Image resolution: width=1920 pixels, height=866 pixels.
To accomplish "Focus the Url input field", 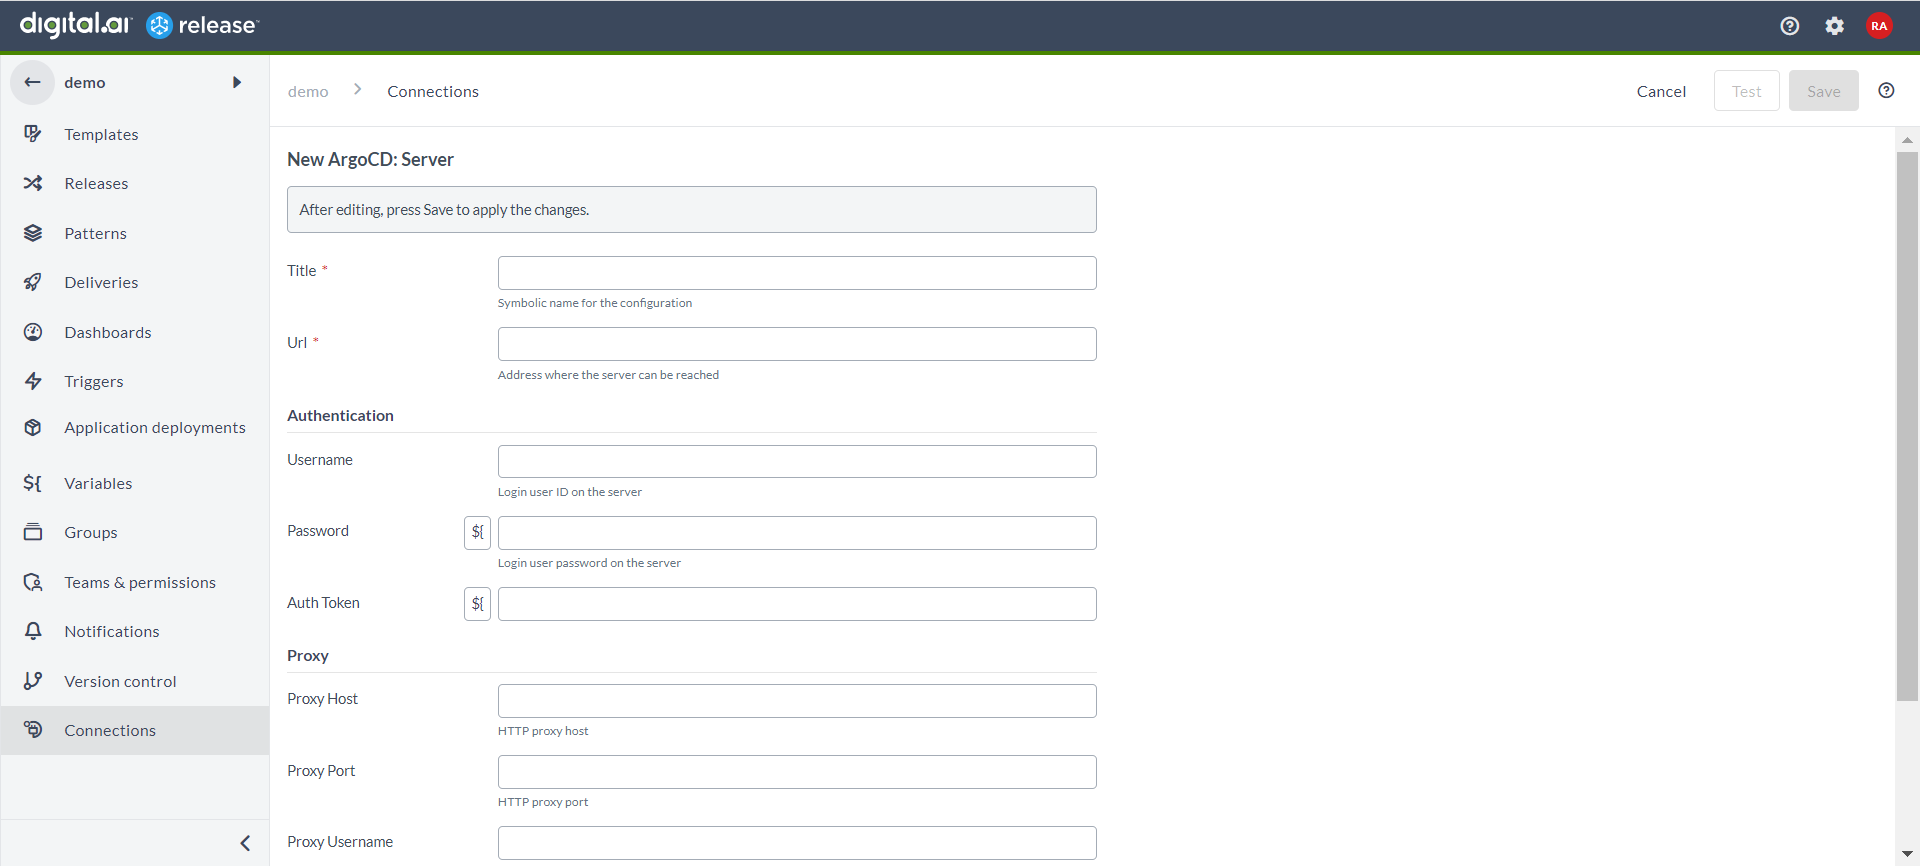I will [797, 344].
